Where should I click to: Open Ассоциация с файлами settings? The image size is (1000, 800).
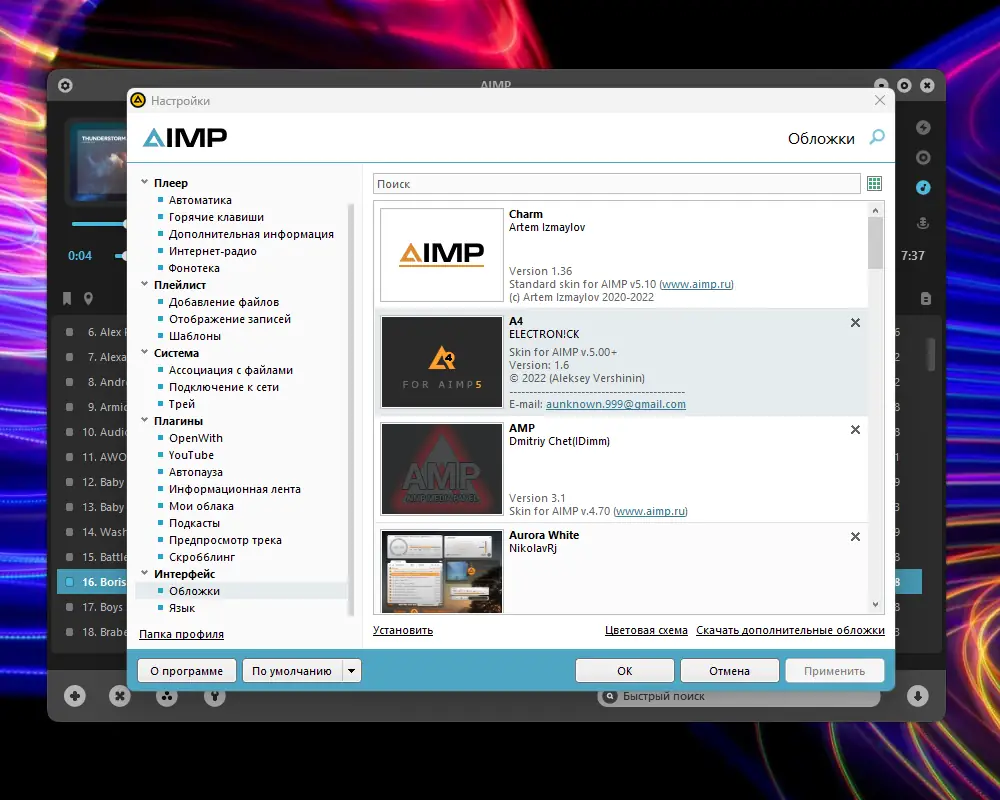pos(231,370)
